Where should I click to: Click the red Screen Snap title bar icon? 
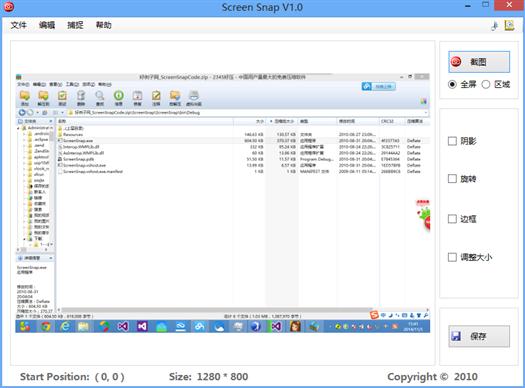[x=9, y=6]
